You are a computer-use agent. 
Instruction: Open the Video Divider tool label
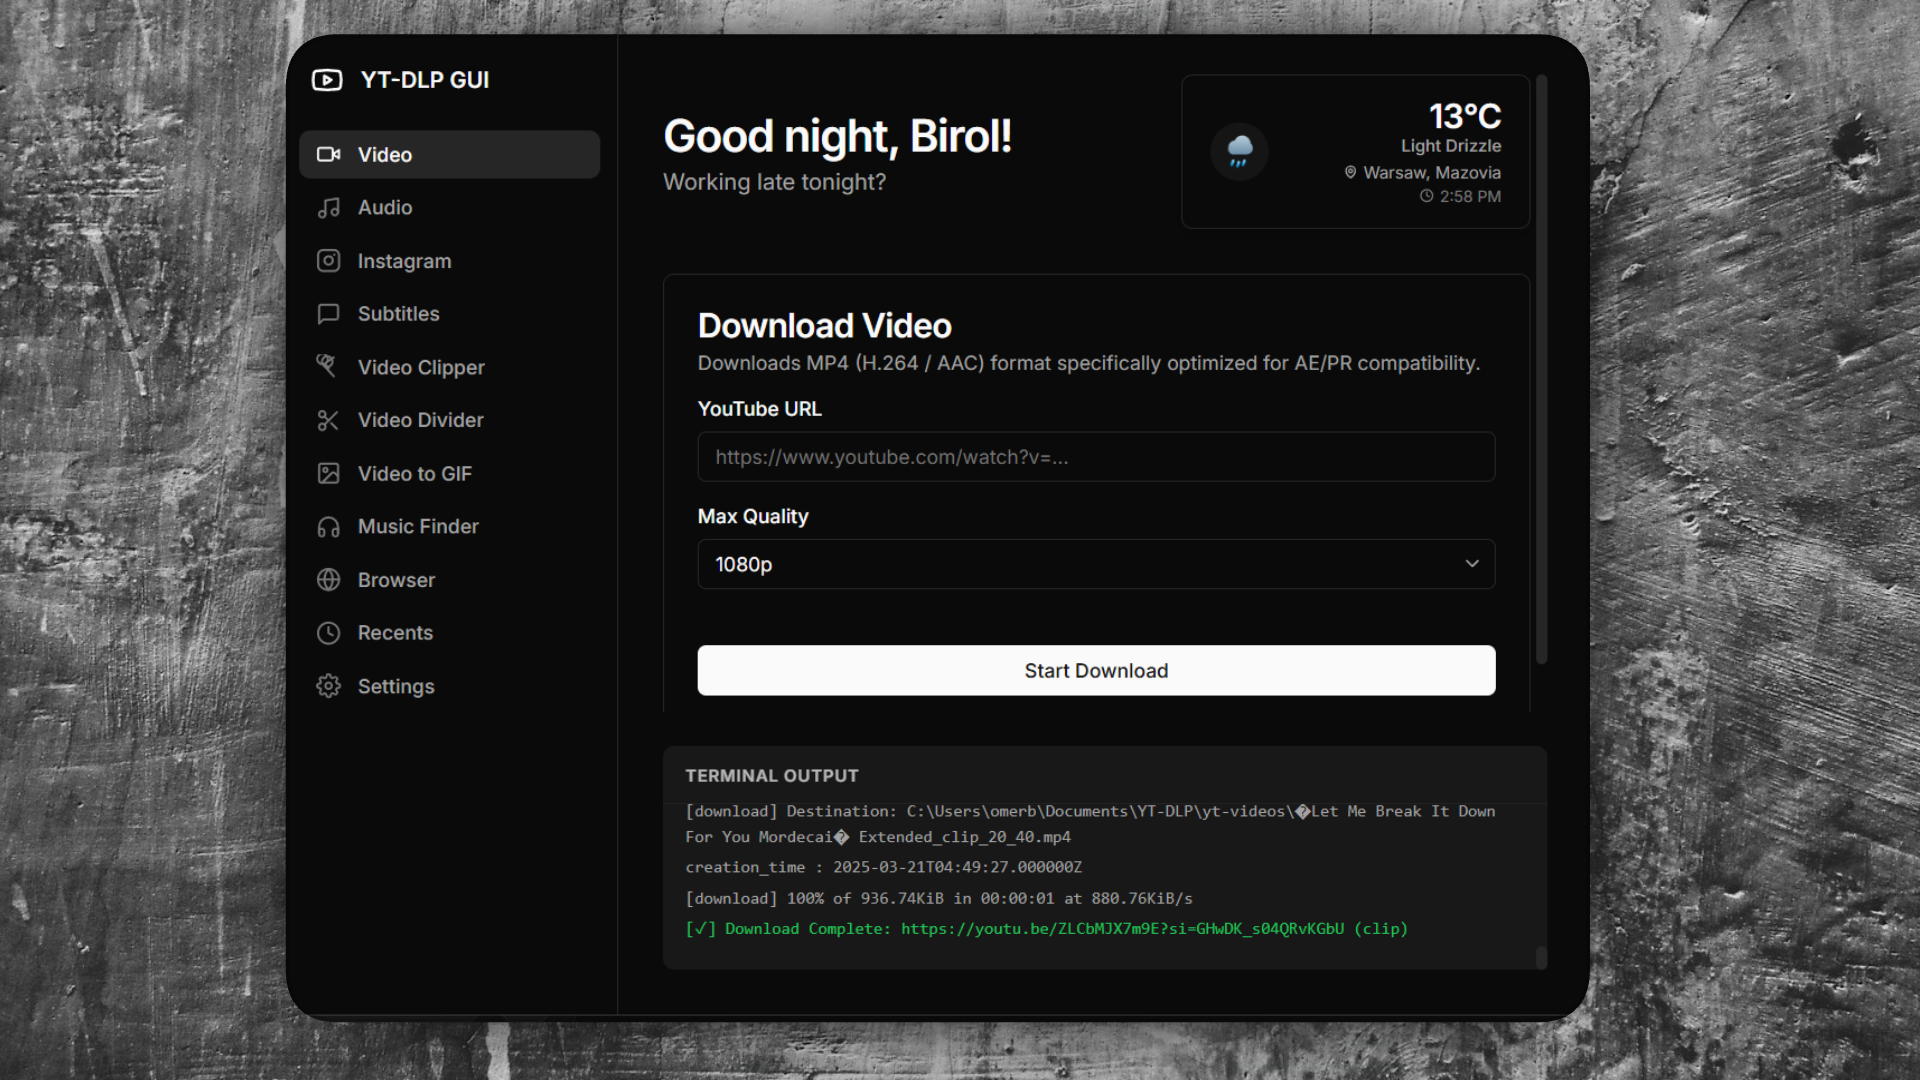point(421,420)
